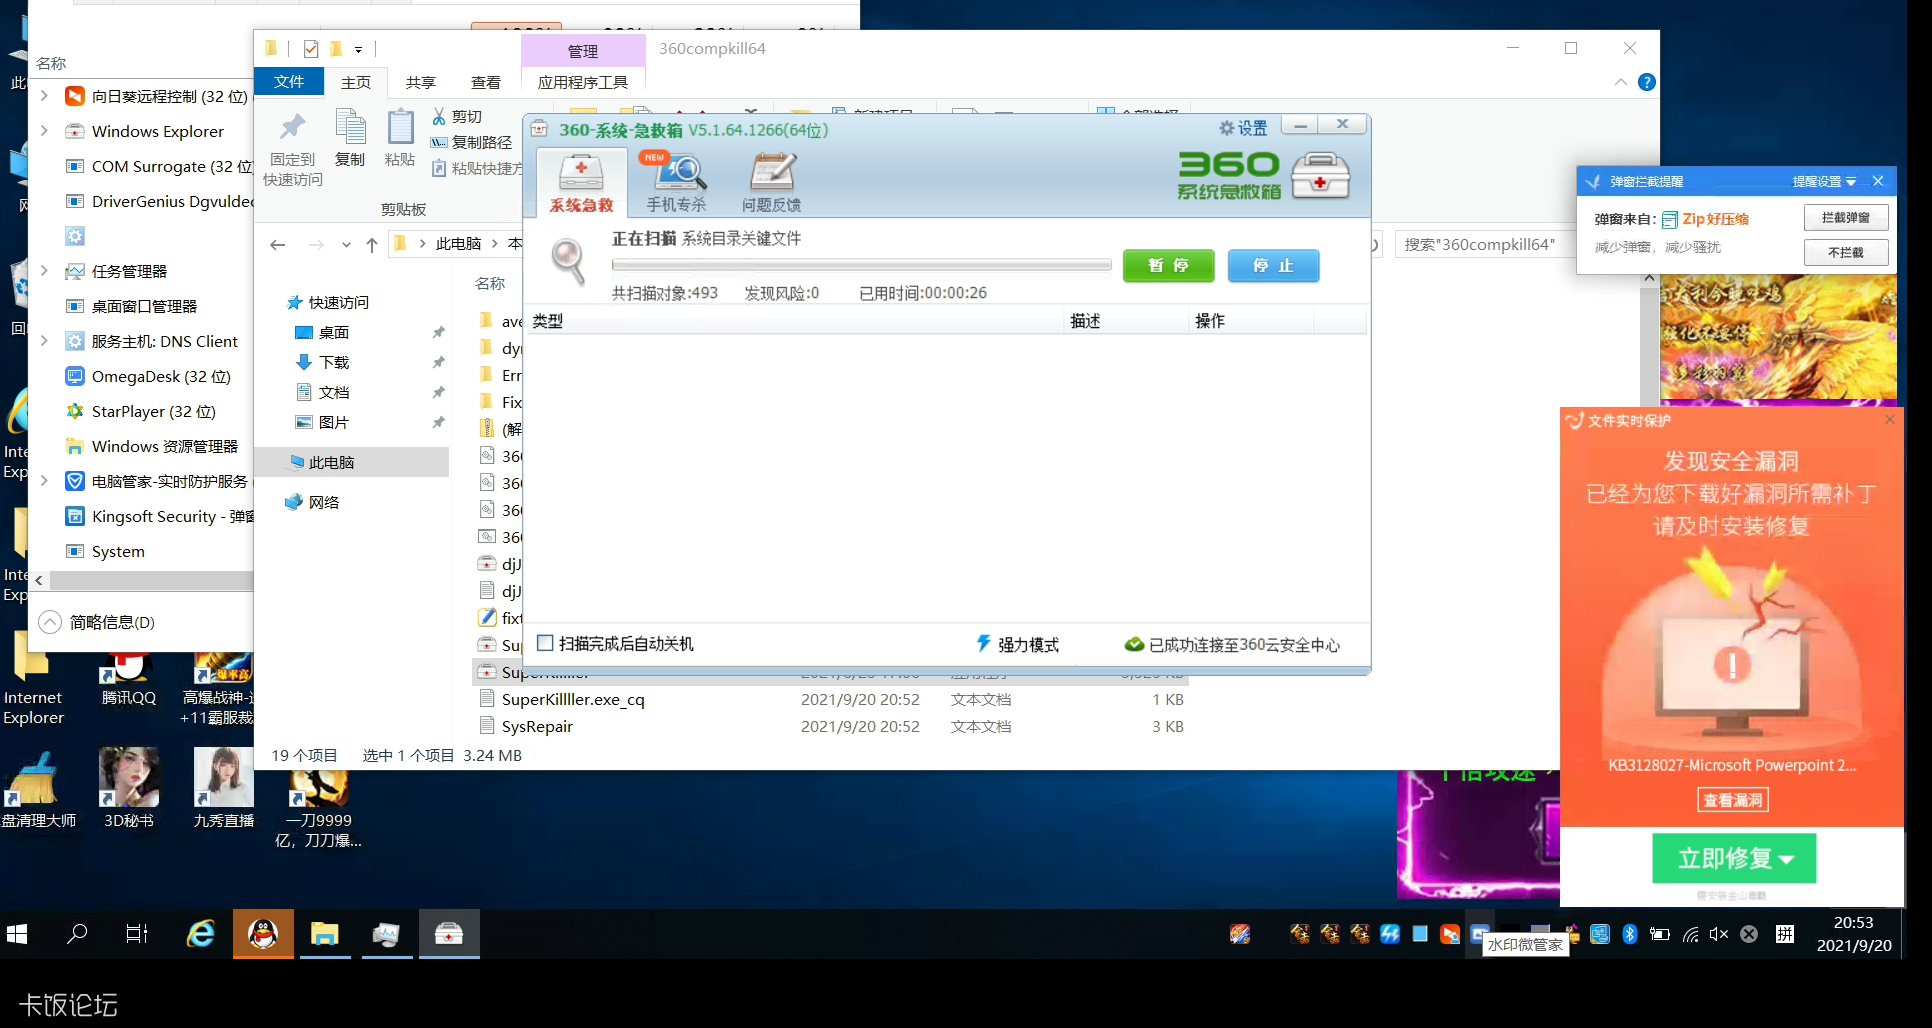
Task: Turn on 强力模式 in 360 rescue
Action: (1017, 644)
